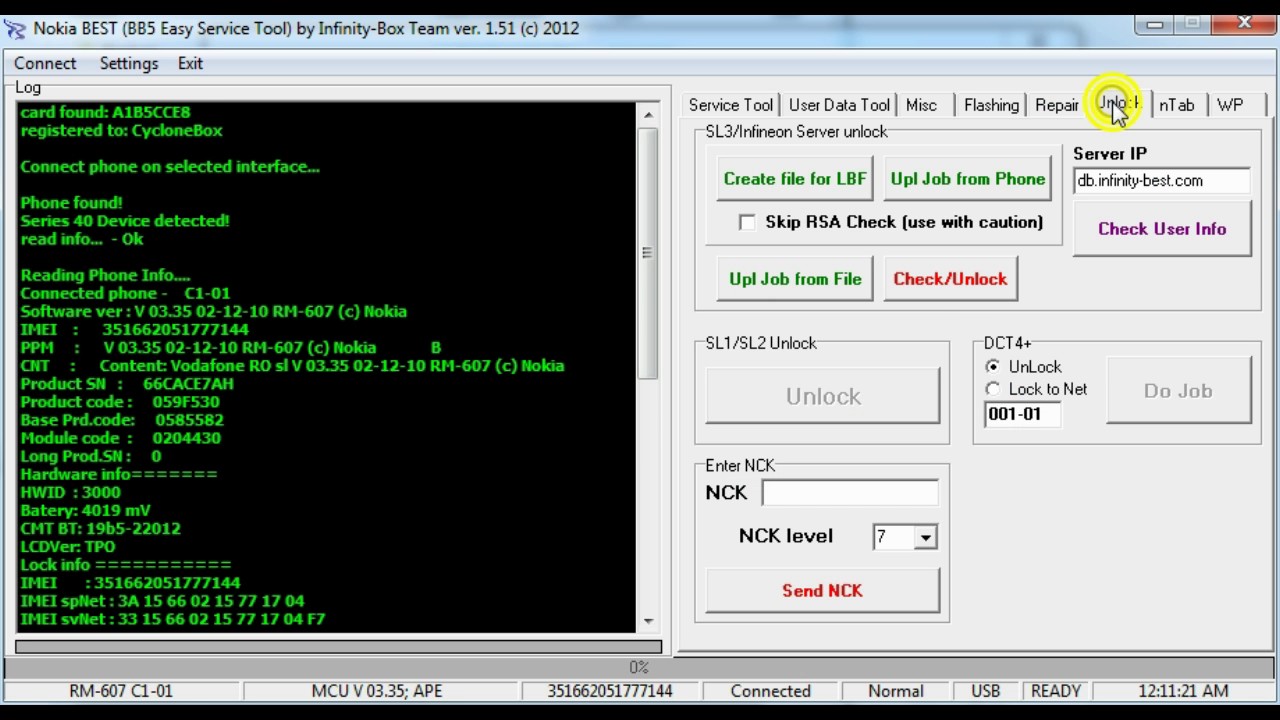Select the Unlock tab
Screen dimensions: 1280x720
(1119, 103)
